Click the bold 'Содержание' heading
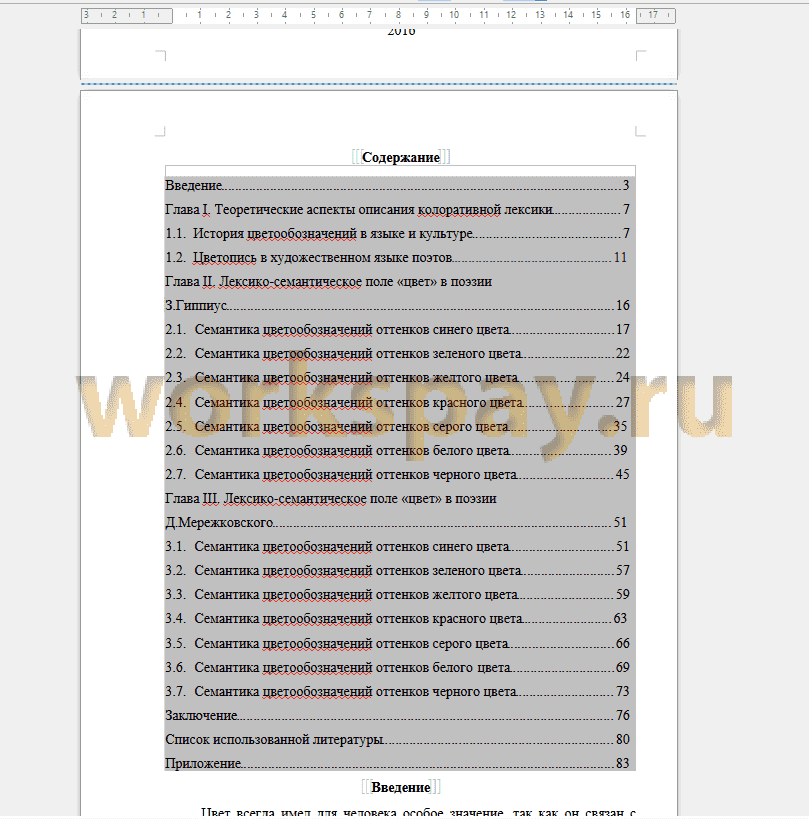The width and height of the screenshot is (809, 819). (x=401, y=157)
